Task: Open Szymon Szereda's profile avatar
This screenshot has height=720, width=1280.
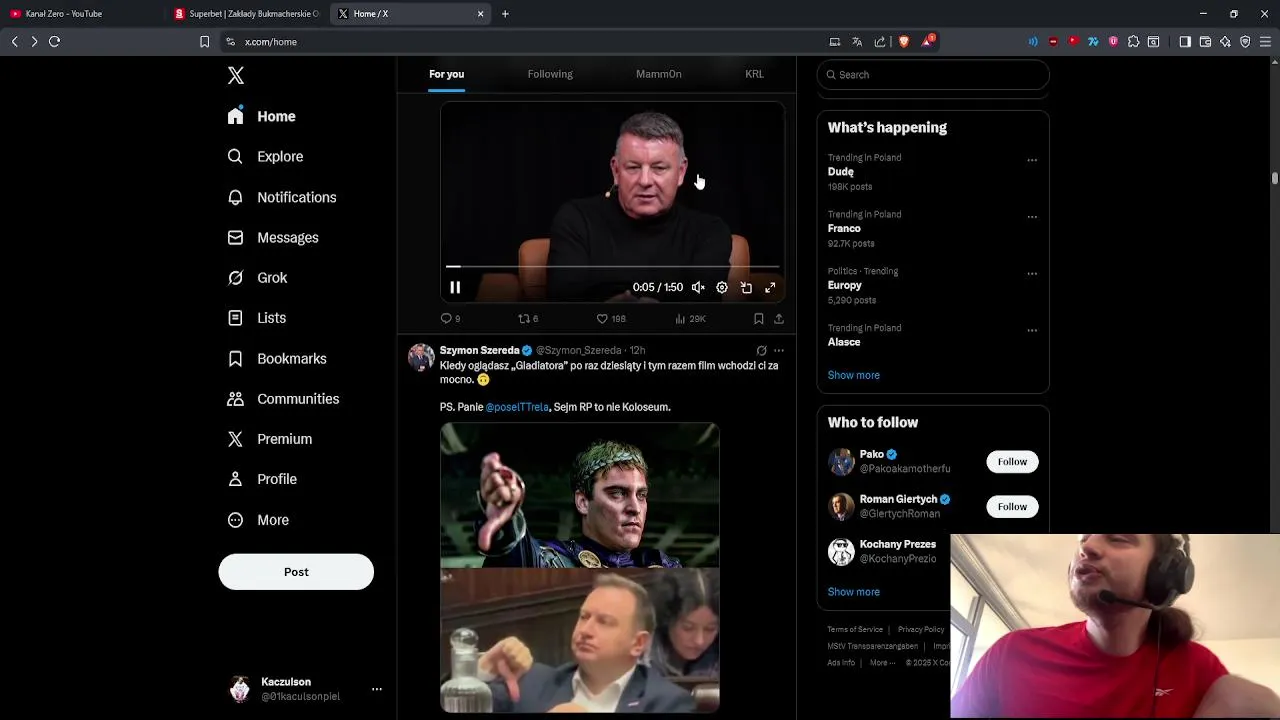Action: (x=421, y=357)
